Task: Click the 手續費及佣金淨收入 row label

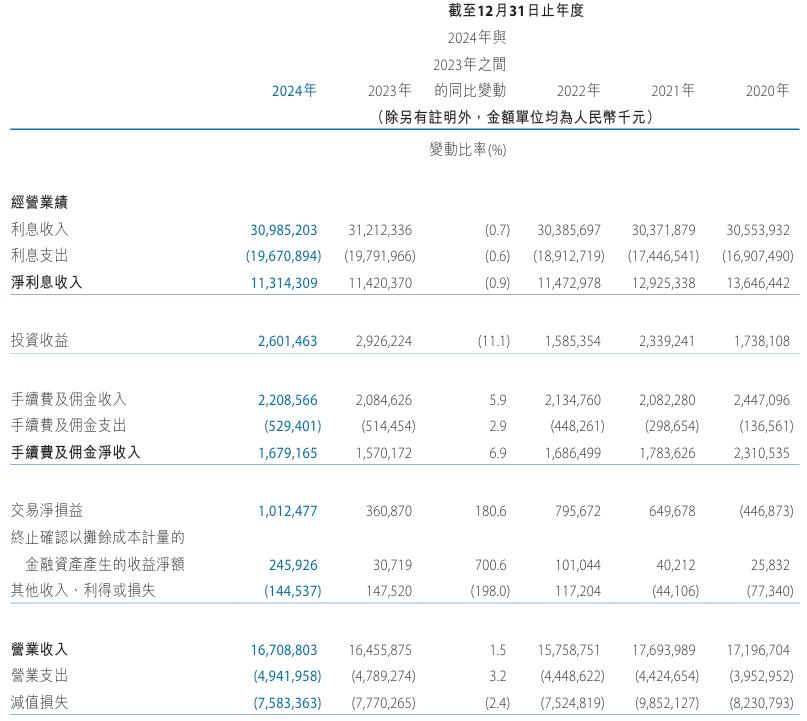Action: pos(75,452)
